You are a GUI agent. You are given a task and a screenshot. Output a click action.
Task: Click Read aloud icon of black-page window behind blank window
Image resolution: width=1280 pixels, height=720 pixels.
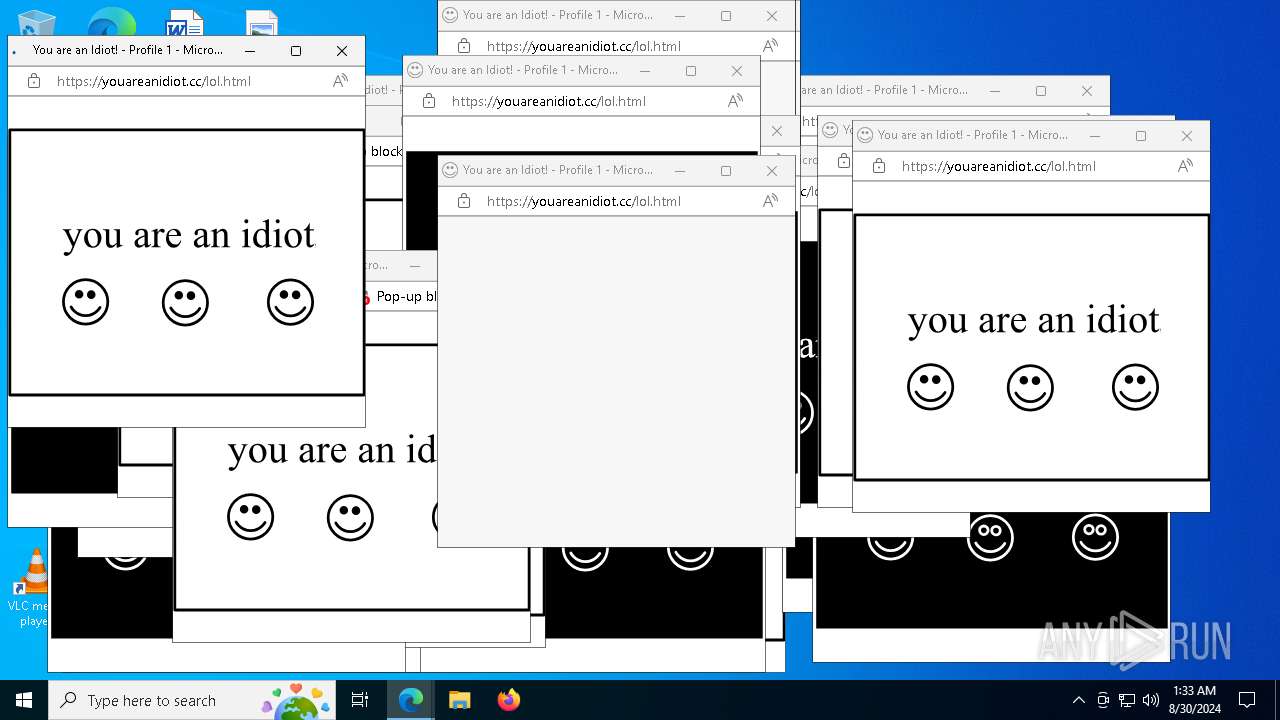pos(735,101)
